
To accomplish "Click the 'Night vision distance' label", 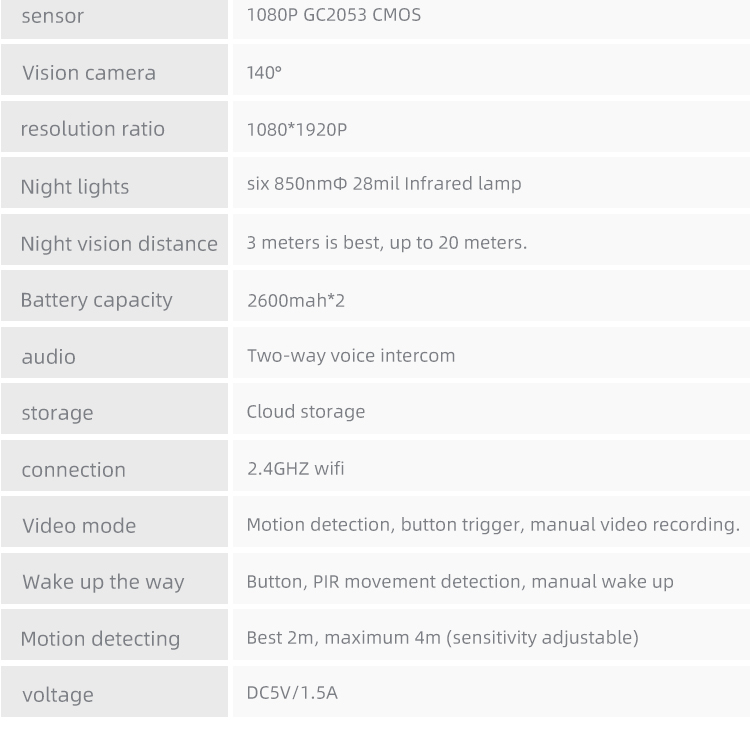I will (x=119, y=244).
